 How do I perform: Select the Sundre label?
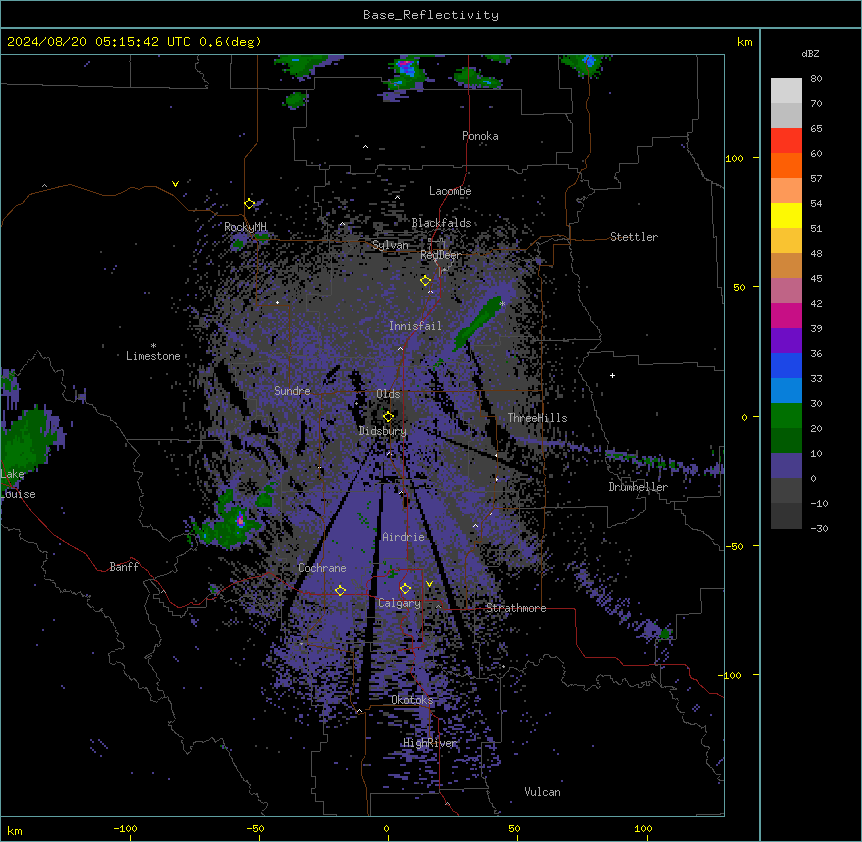(x=292, y=391)
